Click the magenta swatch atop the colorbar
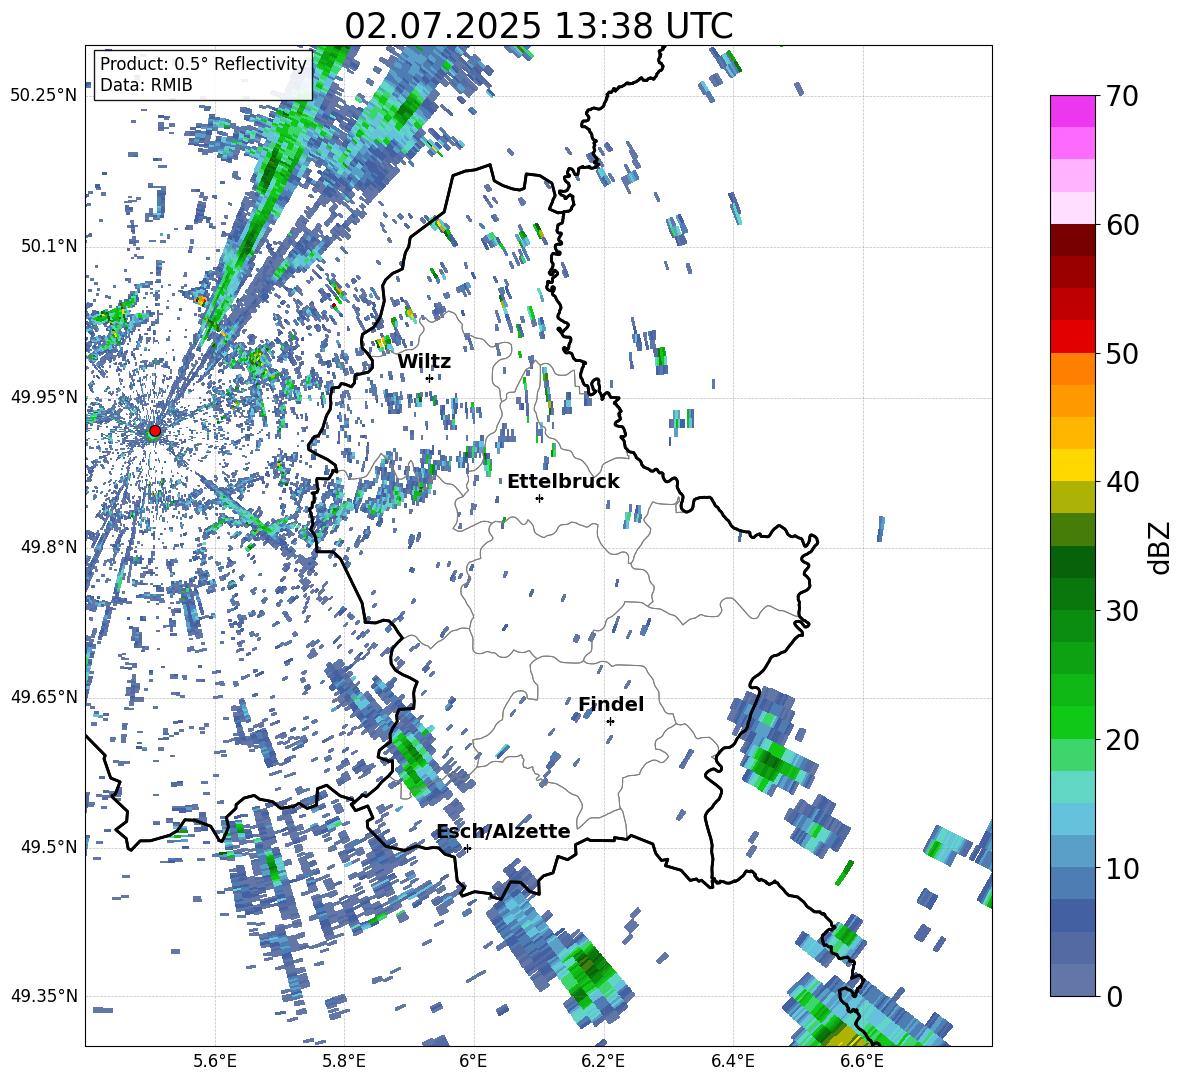The height and width of the screenshot is (1081, 1184). (1072, 111)
